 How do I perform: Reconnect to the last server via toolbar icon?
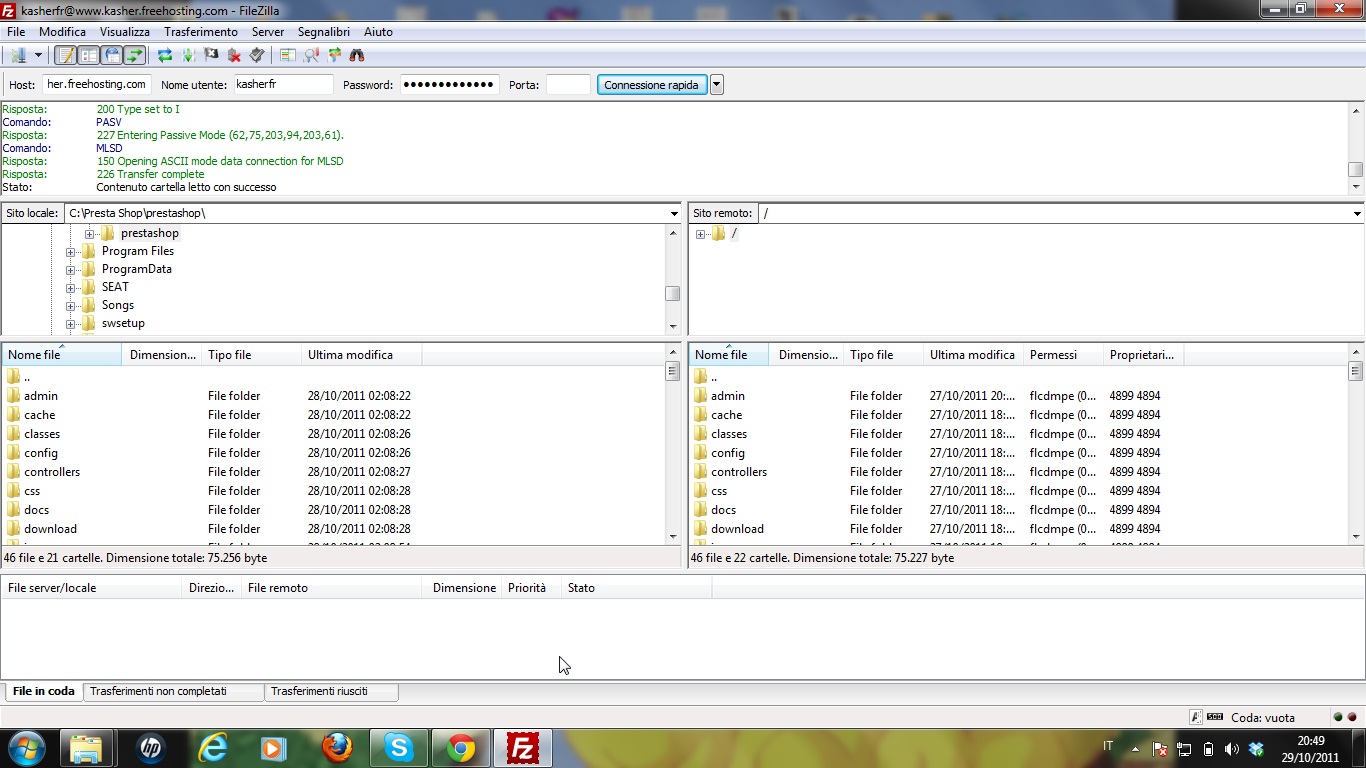[x=257, y=56]
